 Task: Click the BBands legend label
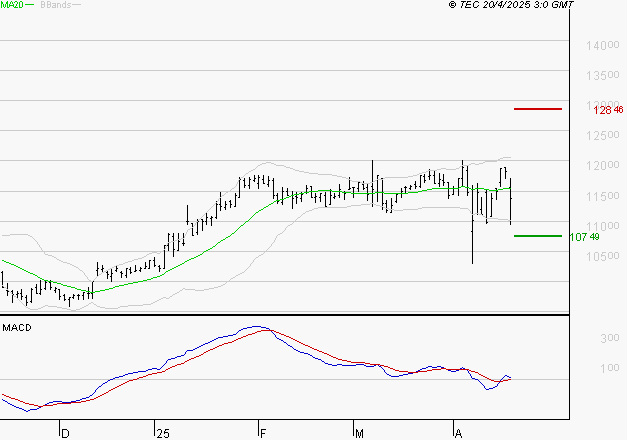54,6
